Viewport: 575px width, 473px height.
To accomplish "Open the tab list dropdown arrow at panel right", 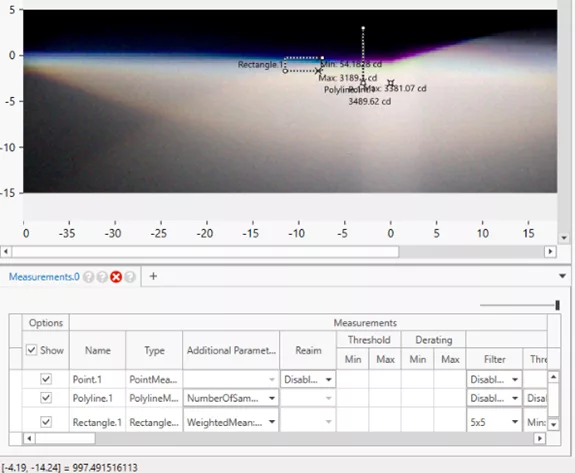I will pos(562,276).
